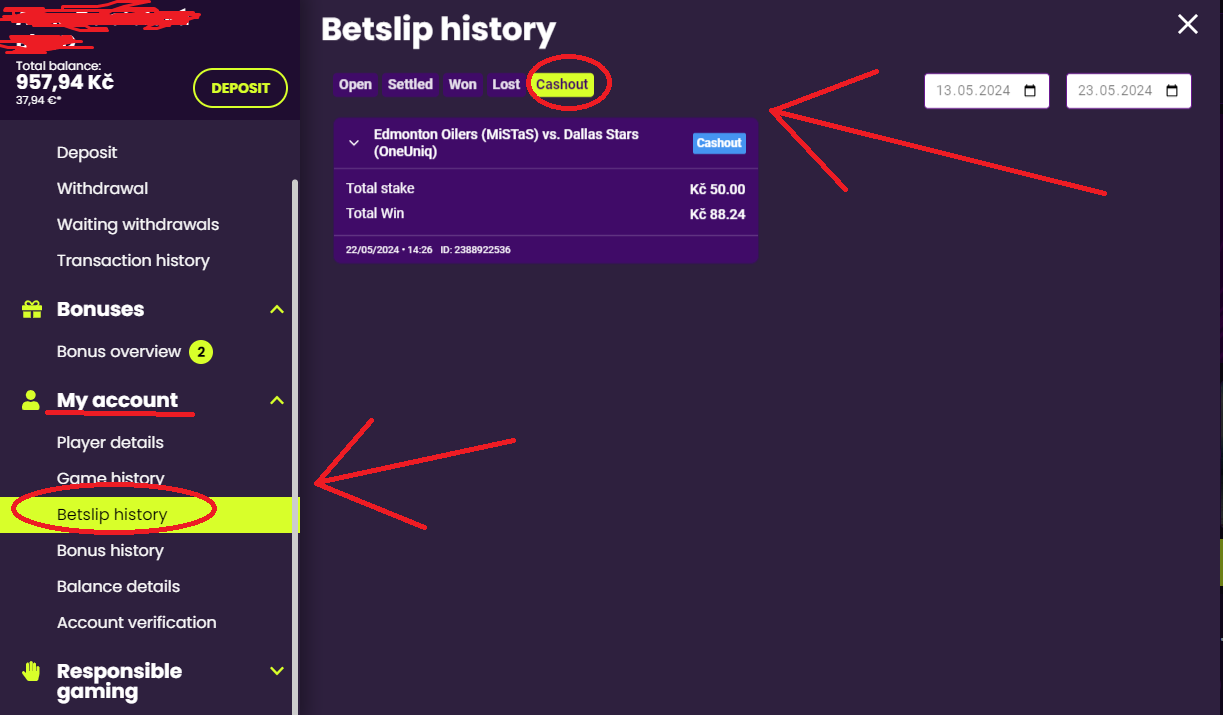The width and height of the screenshot is (1223, 715).
Task: Expand the Responsible gaming section chevron
Action: coord(277,671)
